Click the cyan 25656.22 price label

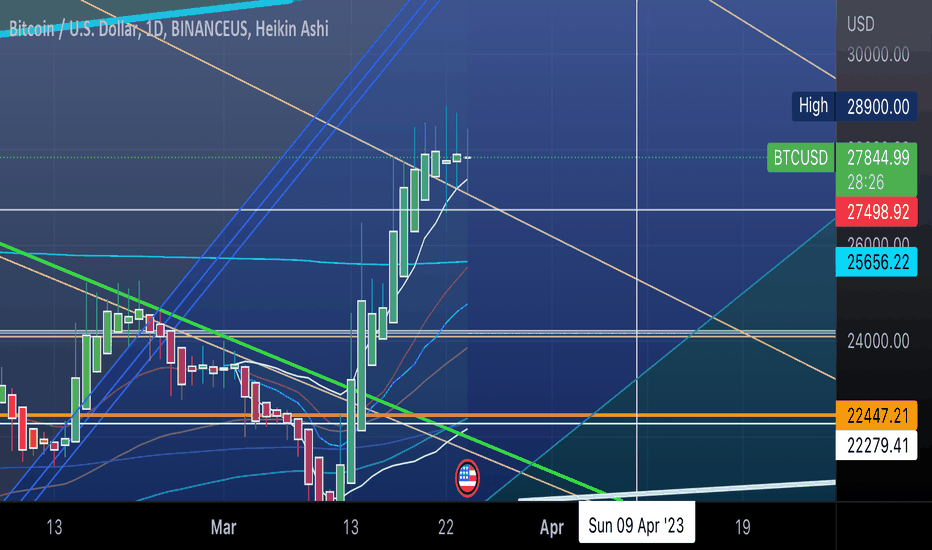pos(876,262)
